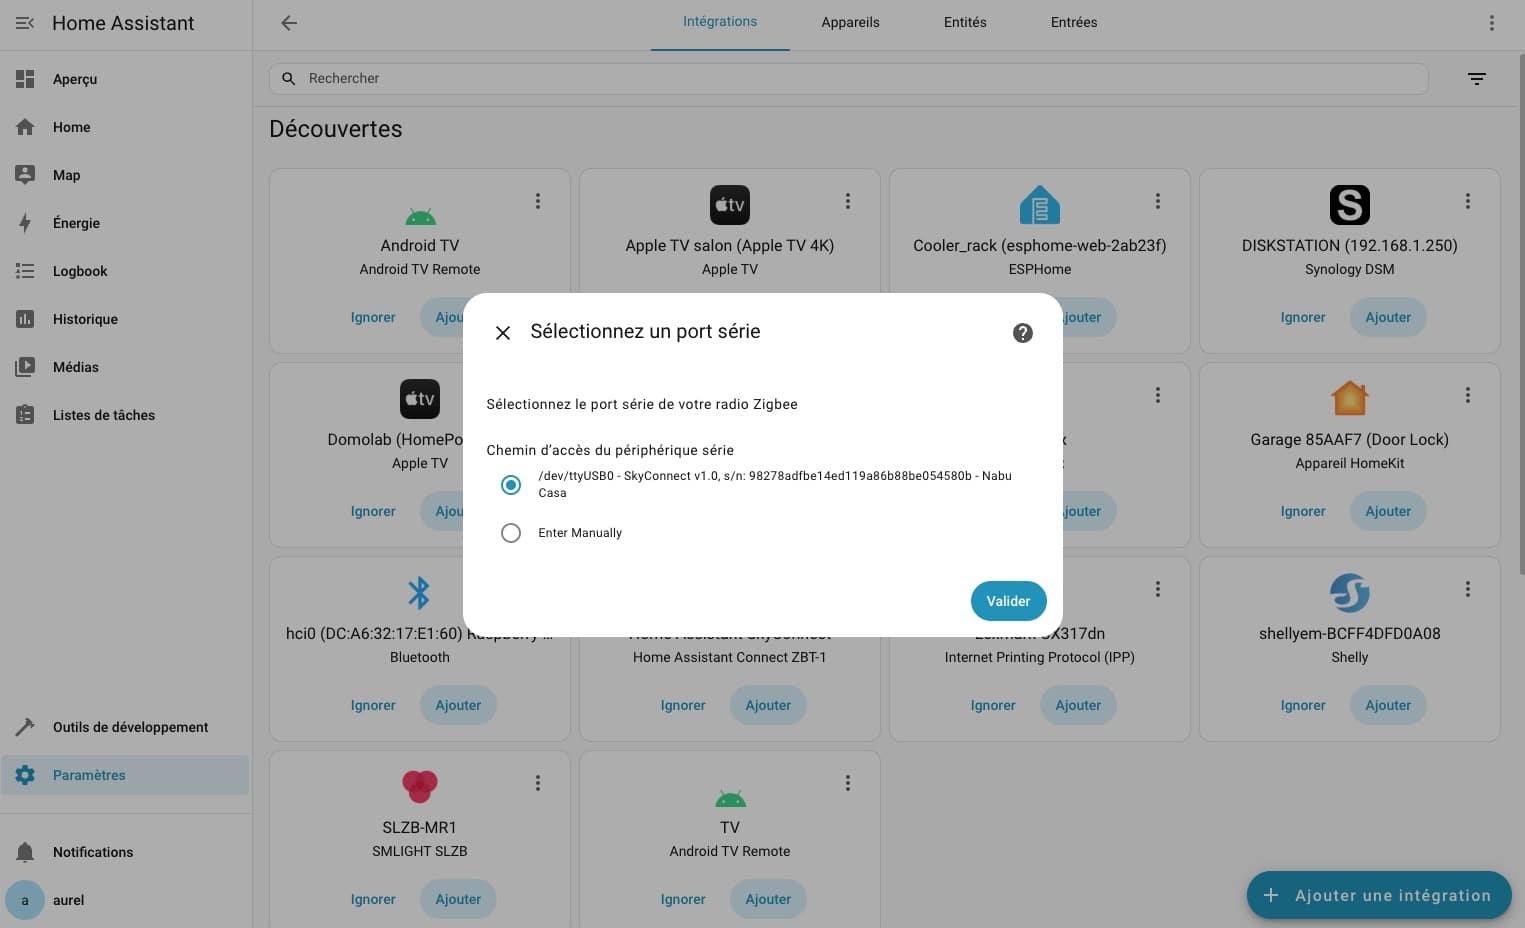Click Ajouter une intégration button
The height and width of the screenshot is (928, 1525).
(x=1378, y=895)
